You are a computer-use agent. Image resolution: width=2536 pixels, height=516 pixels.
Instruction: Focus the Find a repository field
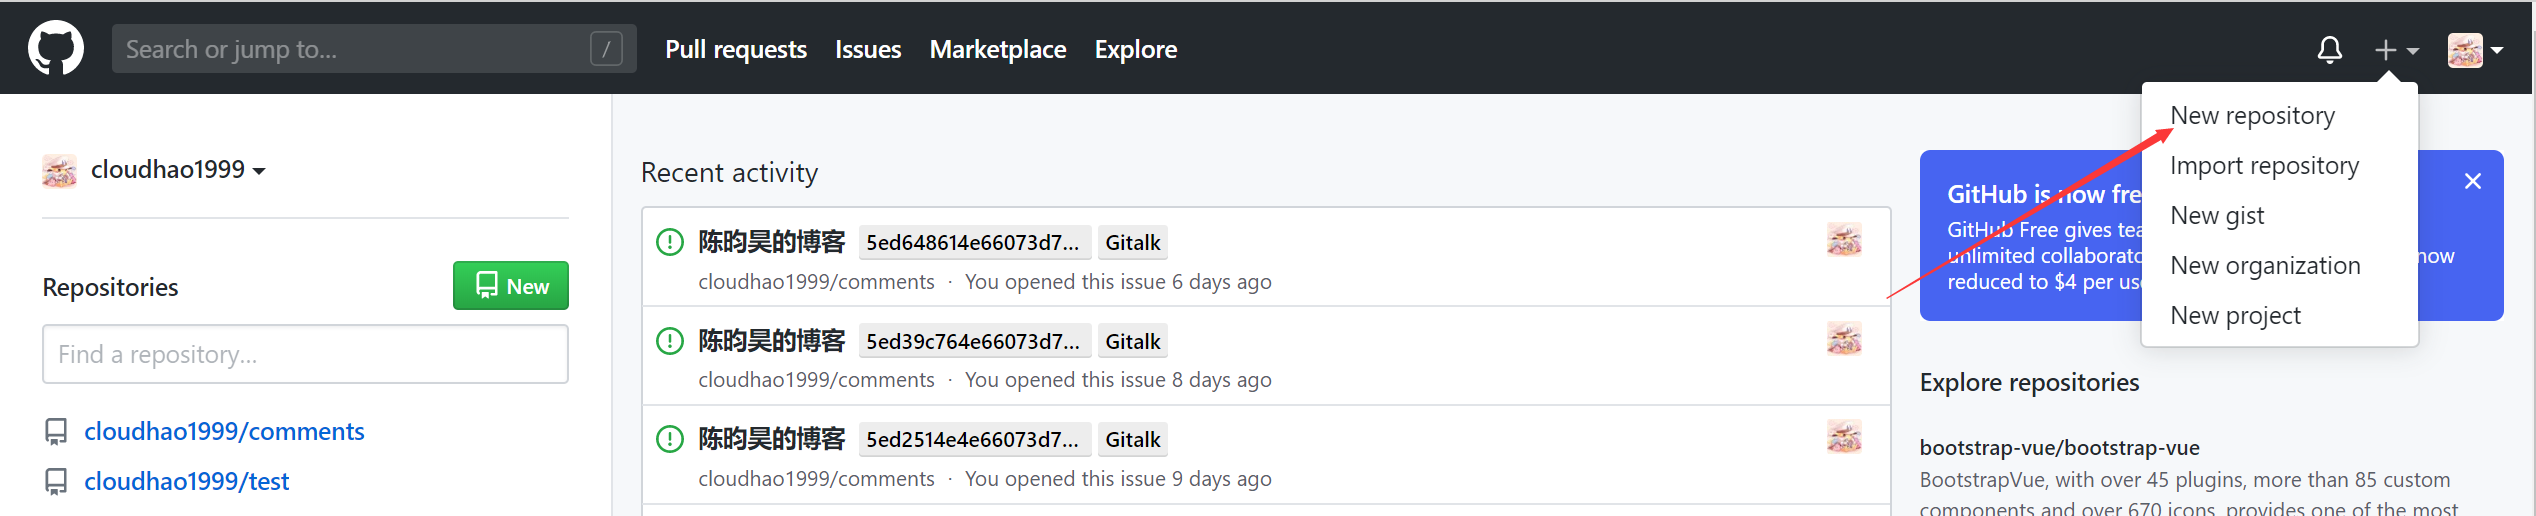(305, 354)
